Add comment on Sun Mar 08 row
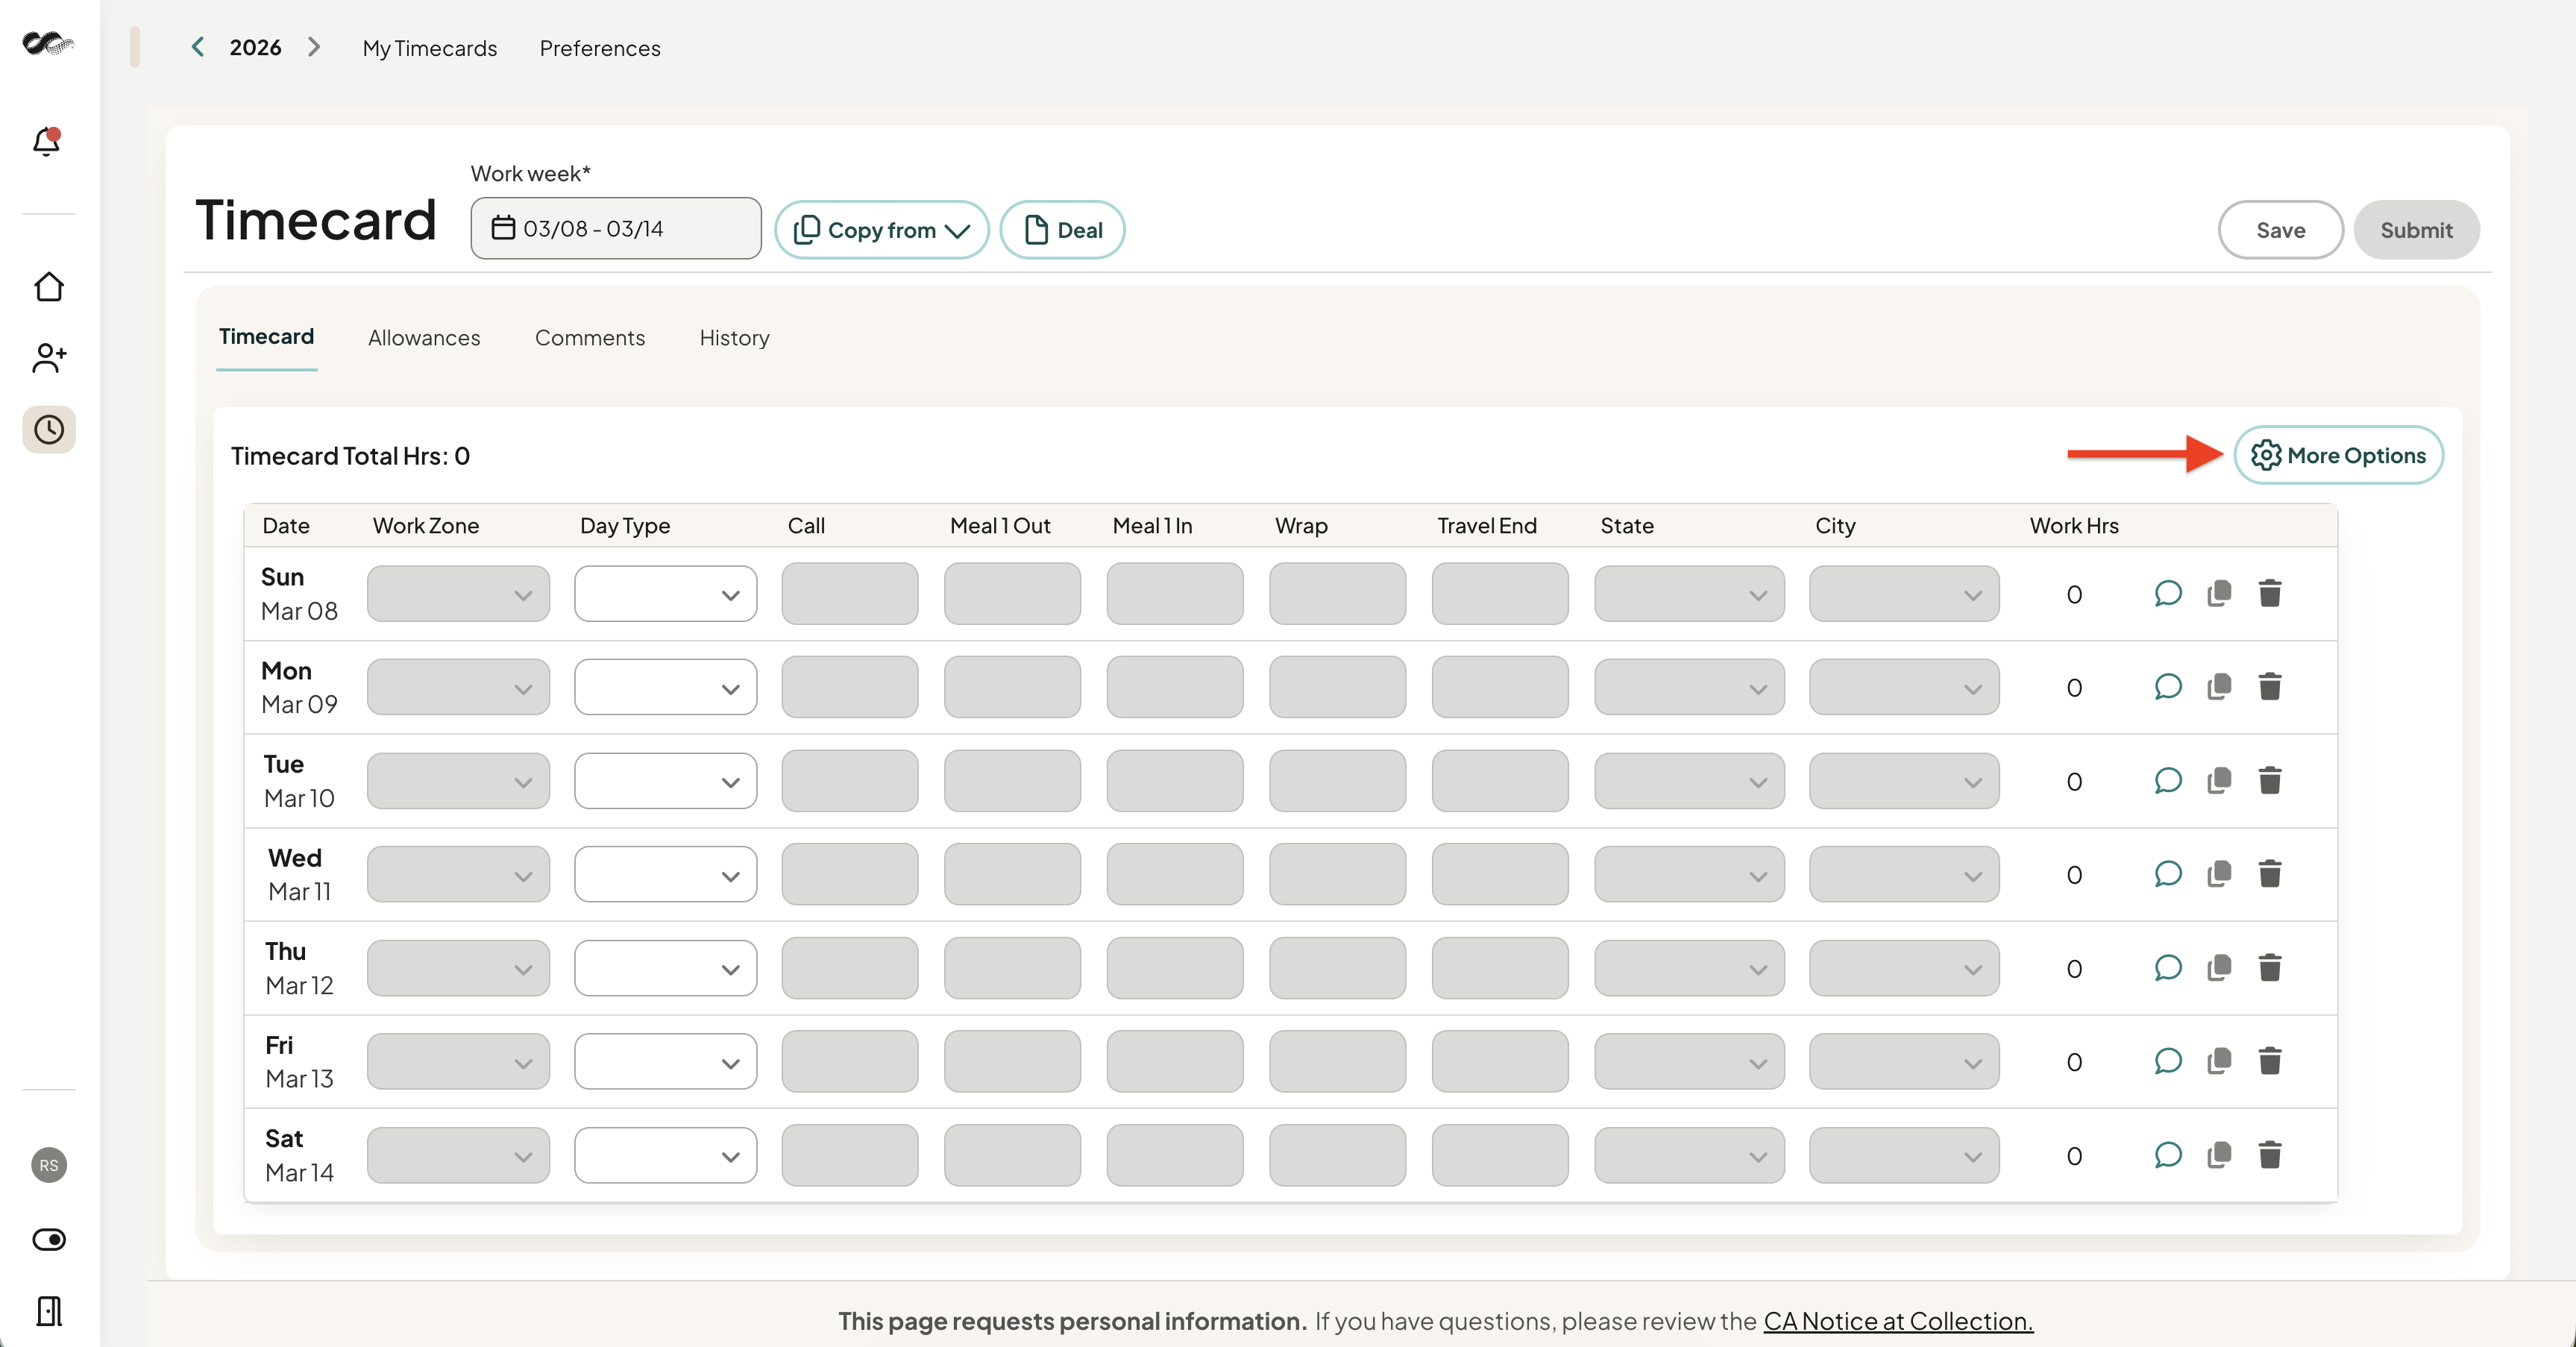2576x1347 pixels. pyautogui.click(x=2167, y=594)
